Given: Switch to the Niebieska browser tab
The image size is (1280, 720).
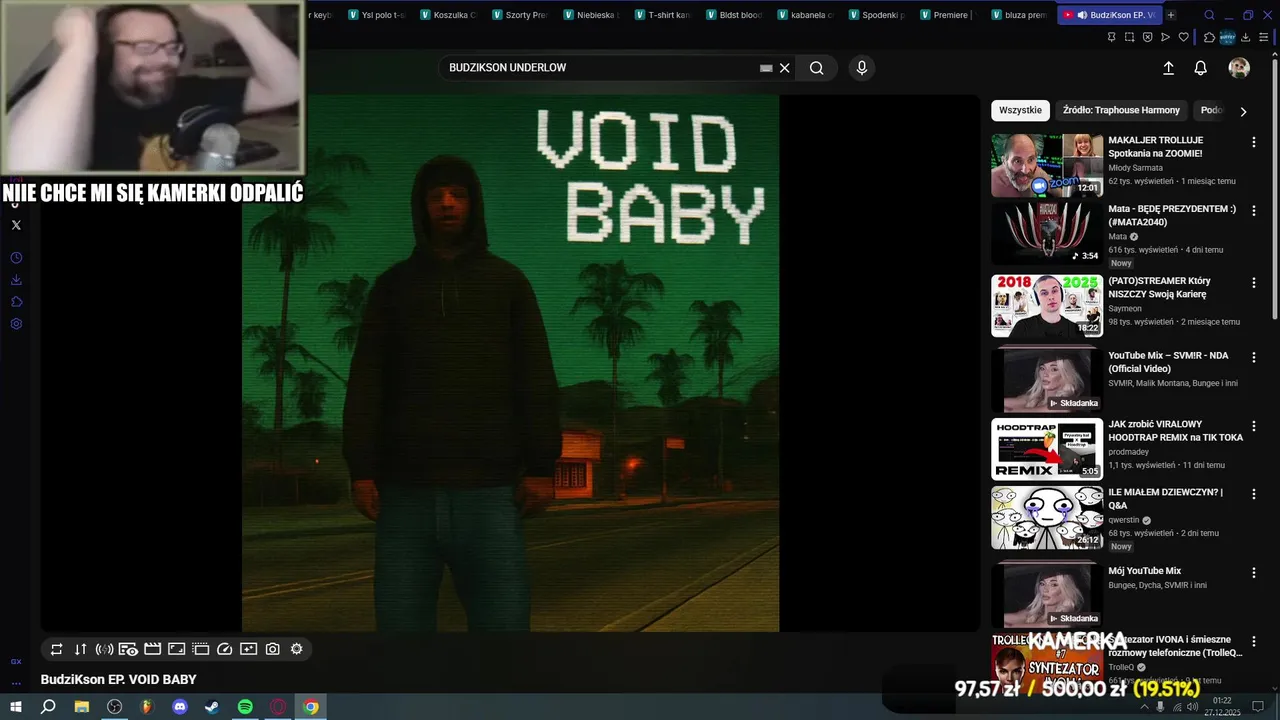Looking at the screenshot, I should click(591, 15).
